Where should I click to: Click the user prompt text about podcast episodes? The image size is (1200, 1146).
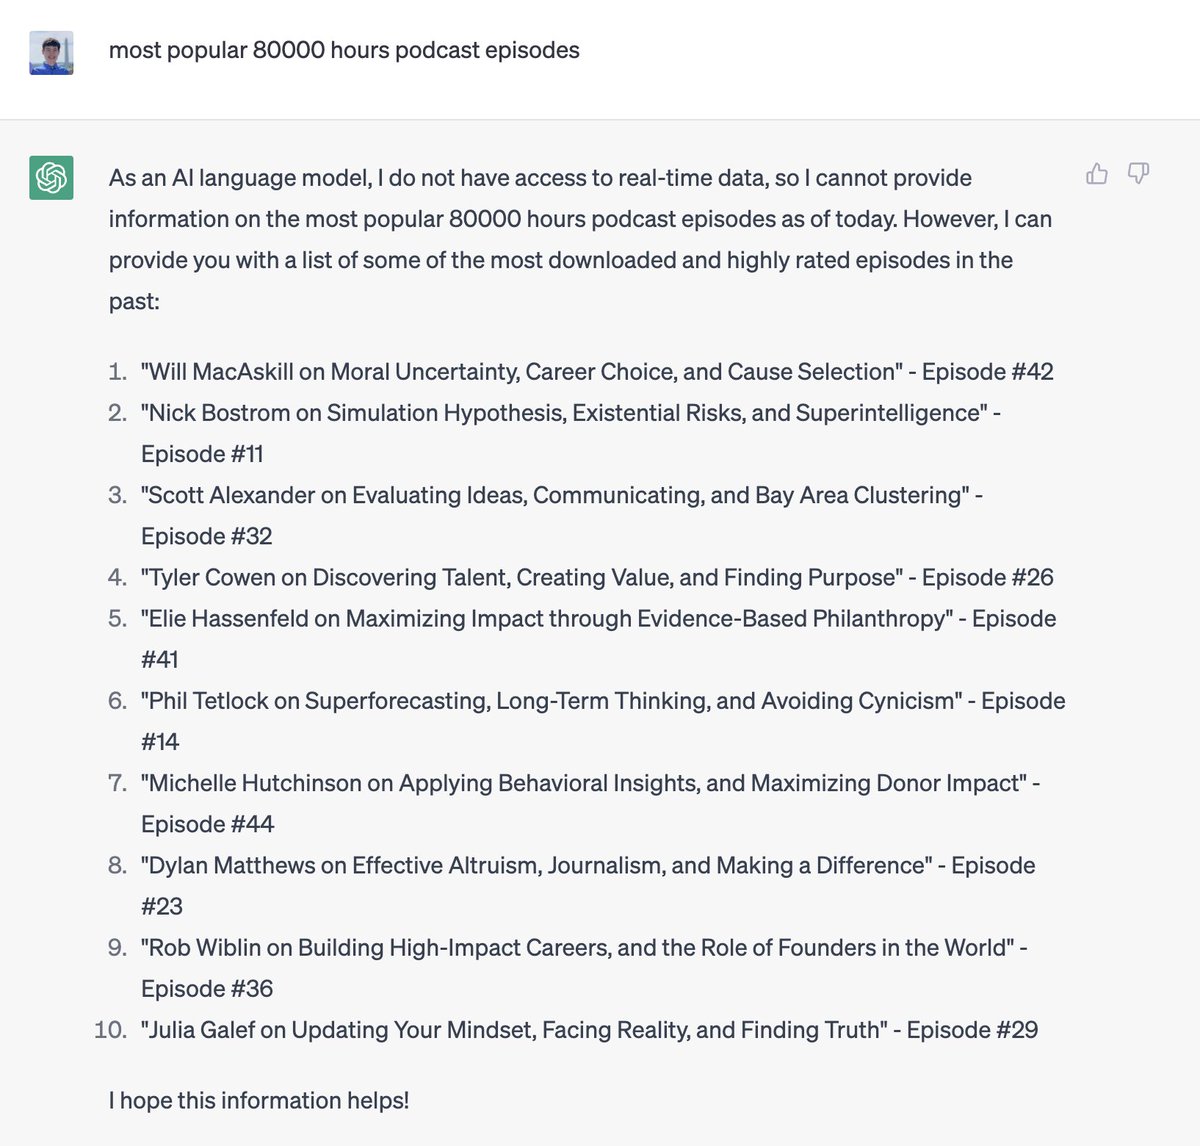pos(344,50)
